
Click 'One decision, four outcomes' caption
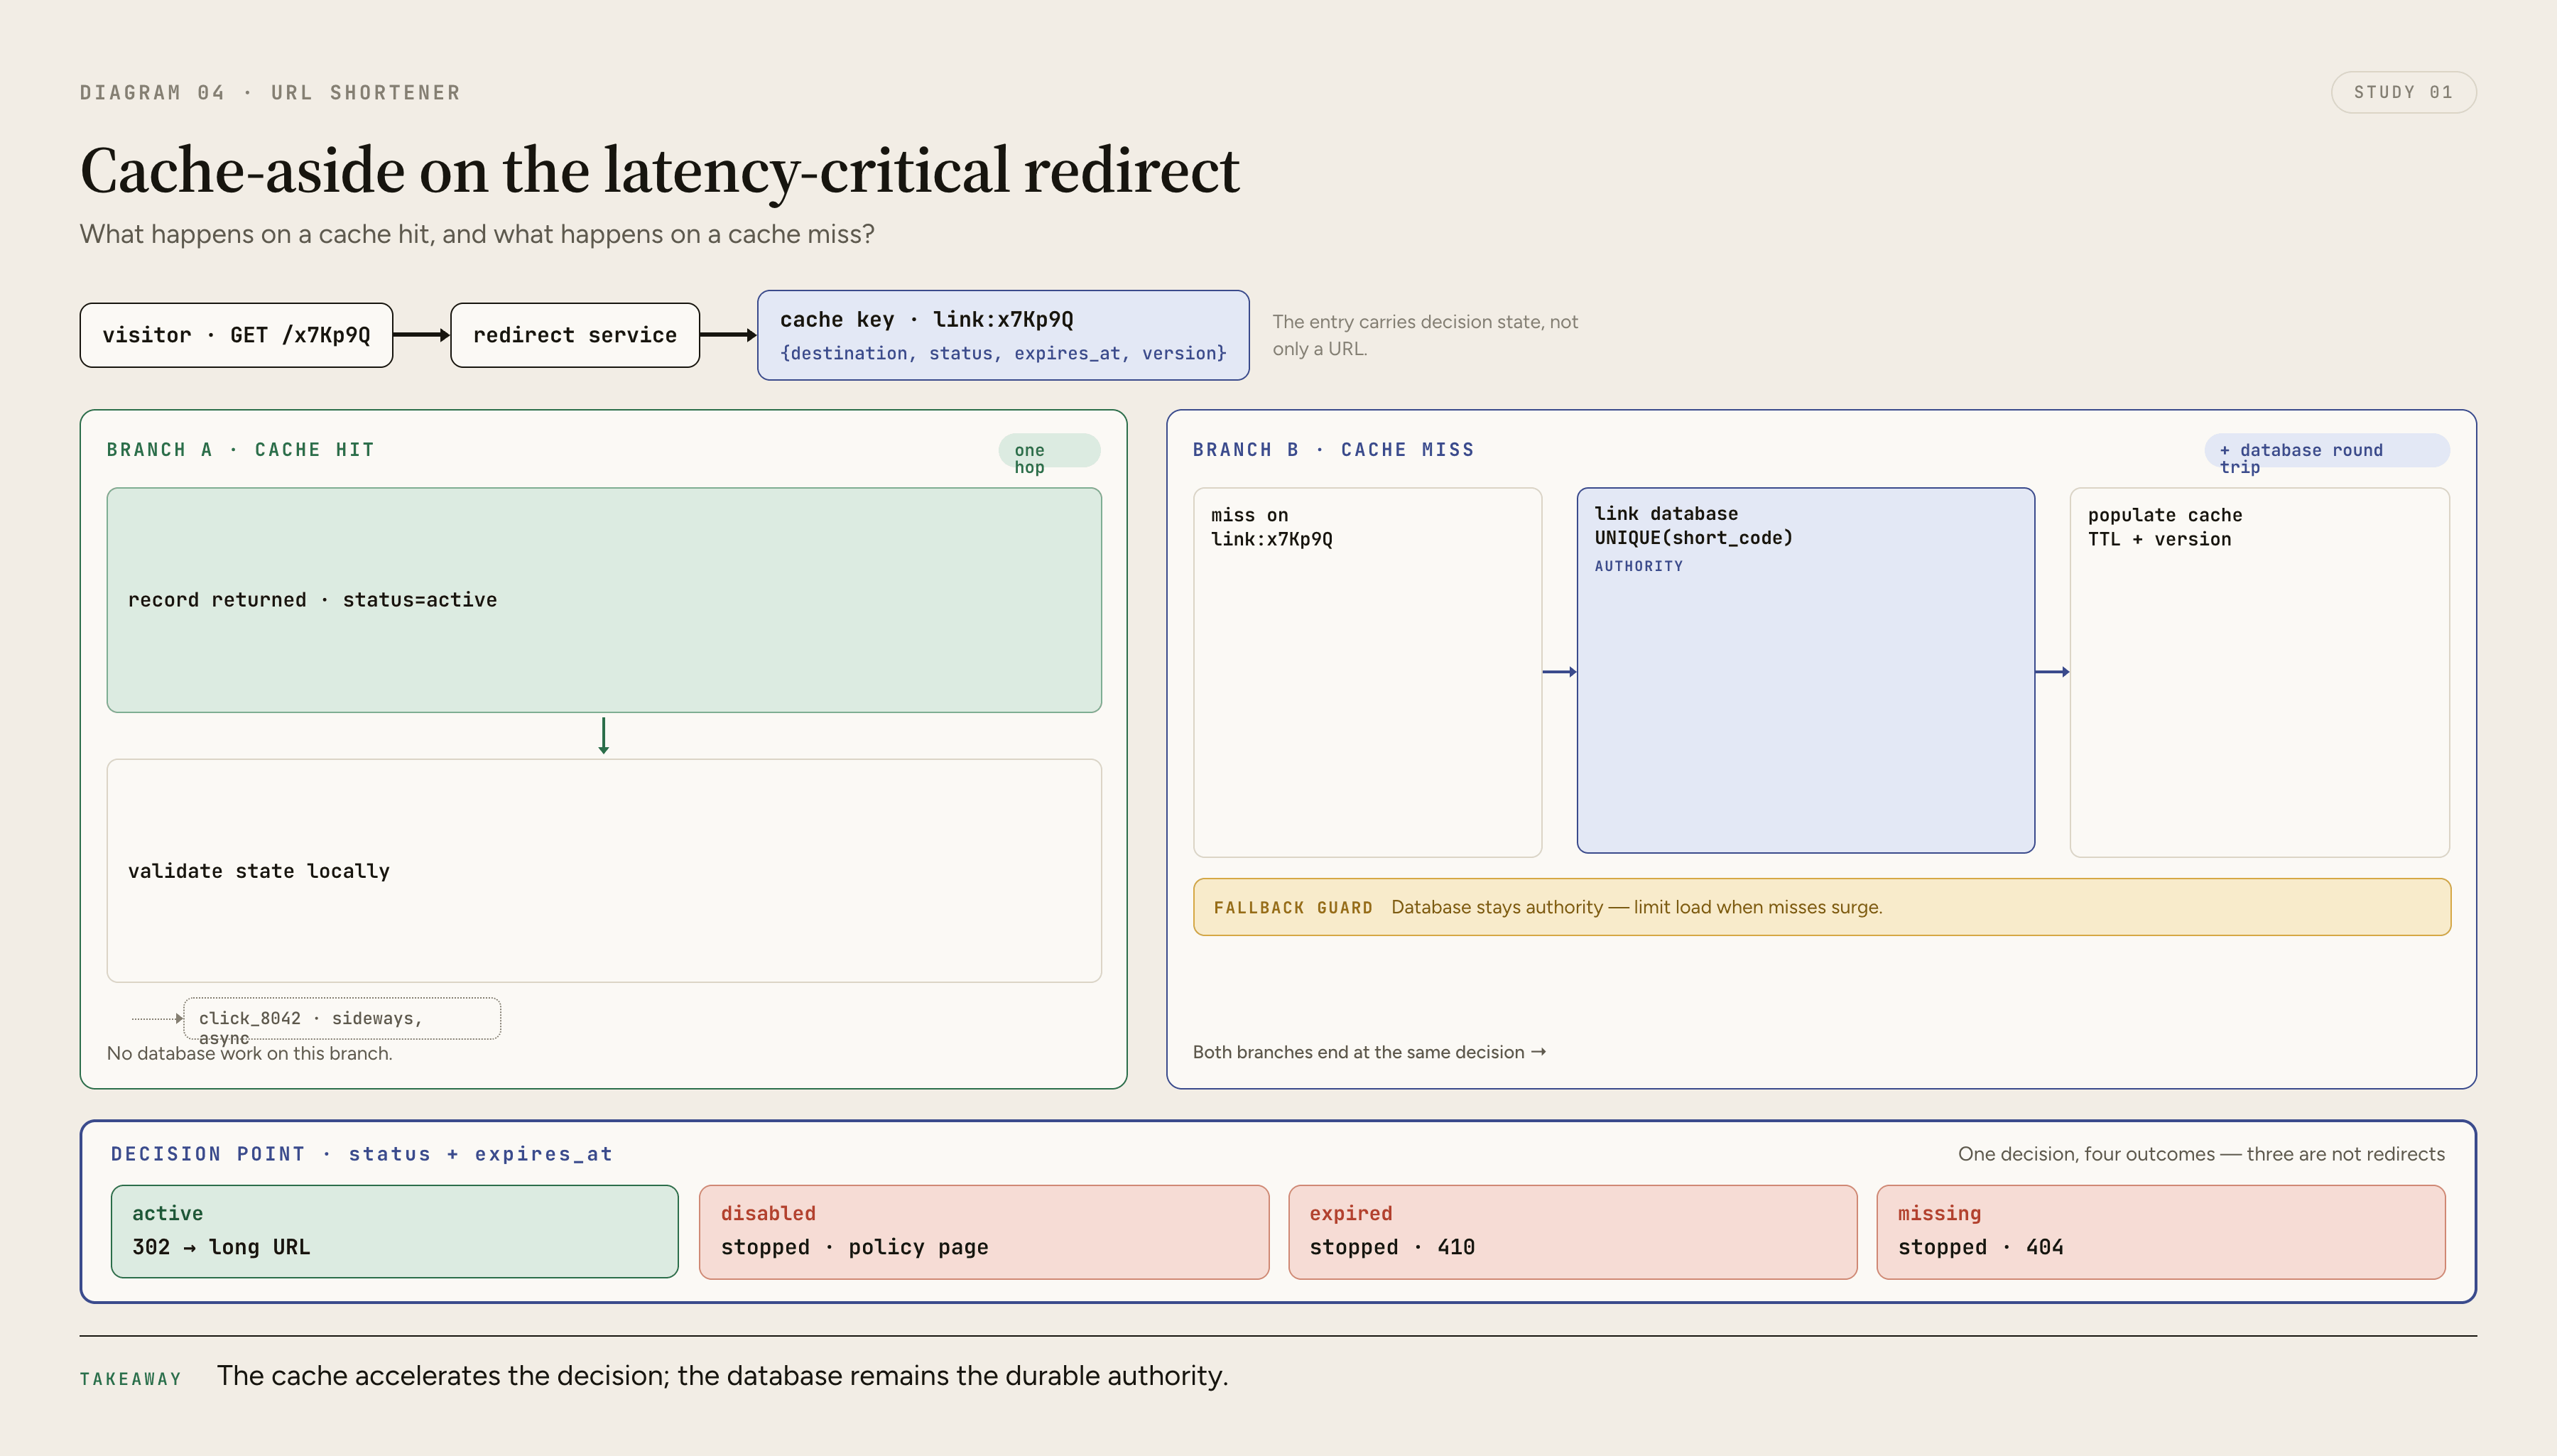(2201, 1154)
